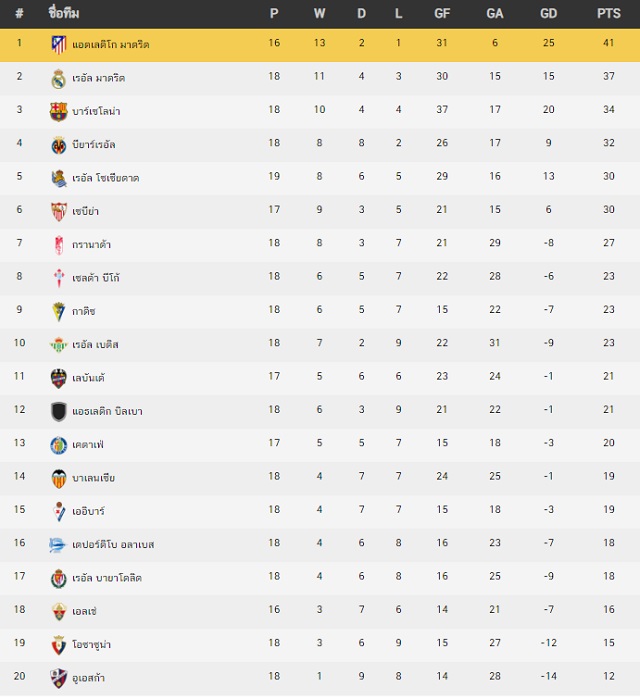This screenshot has width=640, height=699.
Task: Click the Athletic Bilbao black shield icon
Action: [x=58, y=411]
